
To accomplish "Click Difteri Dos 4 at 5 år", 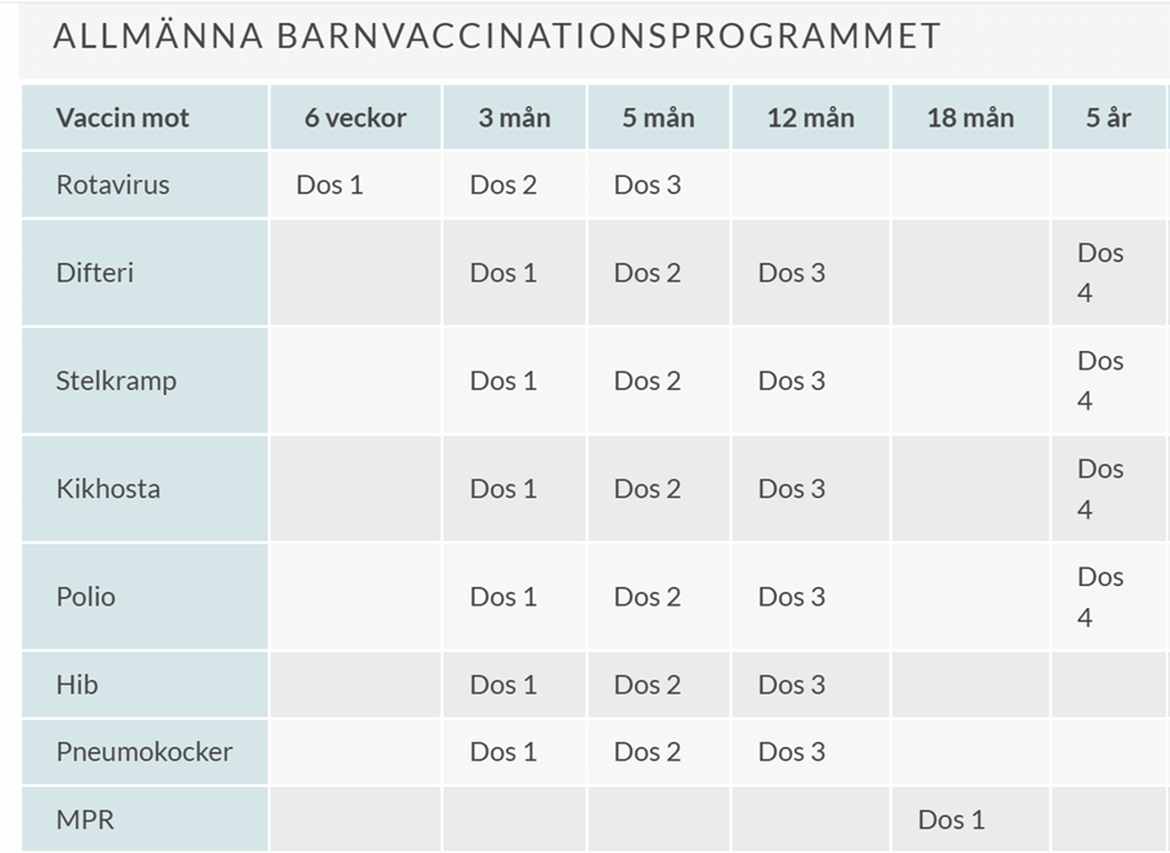I will 1100,273.
